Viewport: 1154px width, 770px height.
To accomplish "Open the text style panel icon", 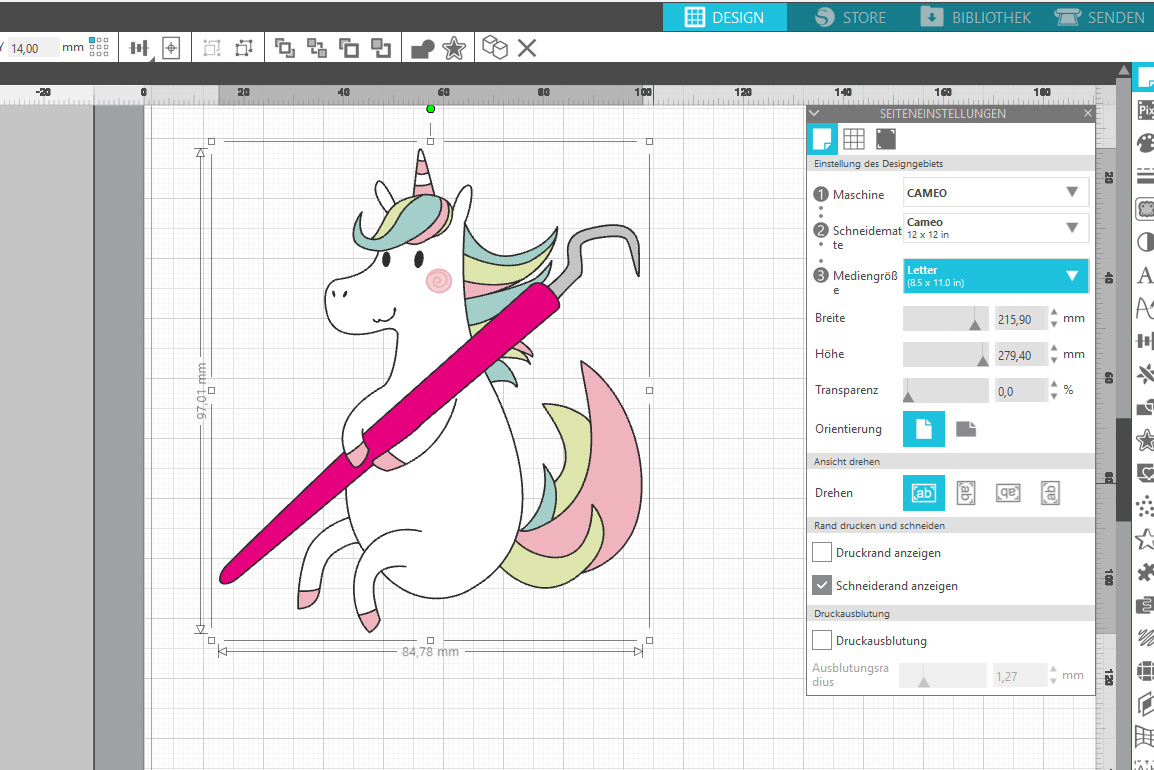I will click(1146, 276).
